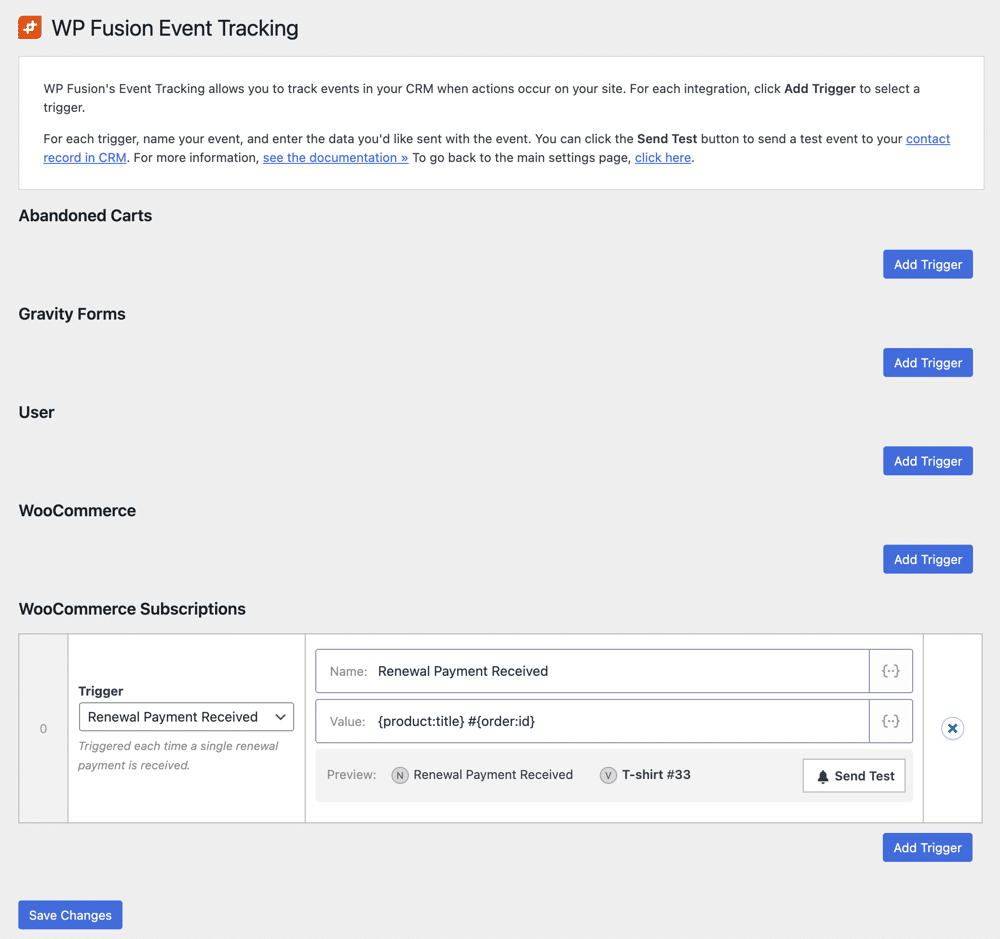
Task: Send a test event
Action: point(854,776)
